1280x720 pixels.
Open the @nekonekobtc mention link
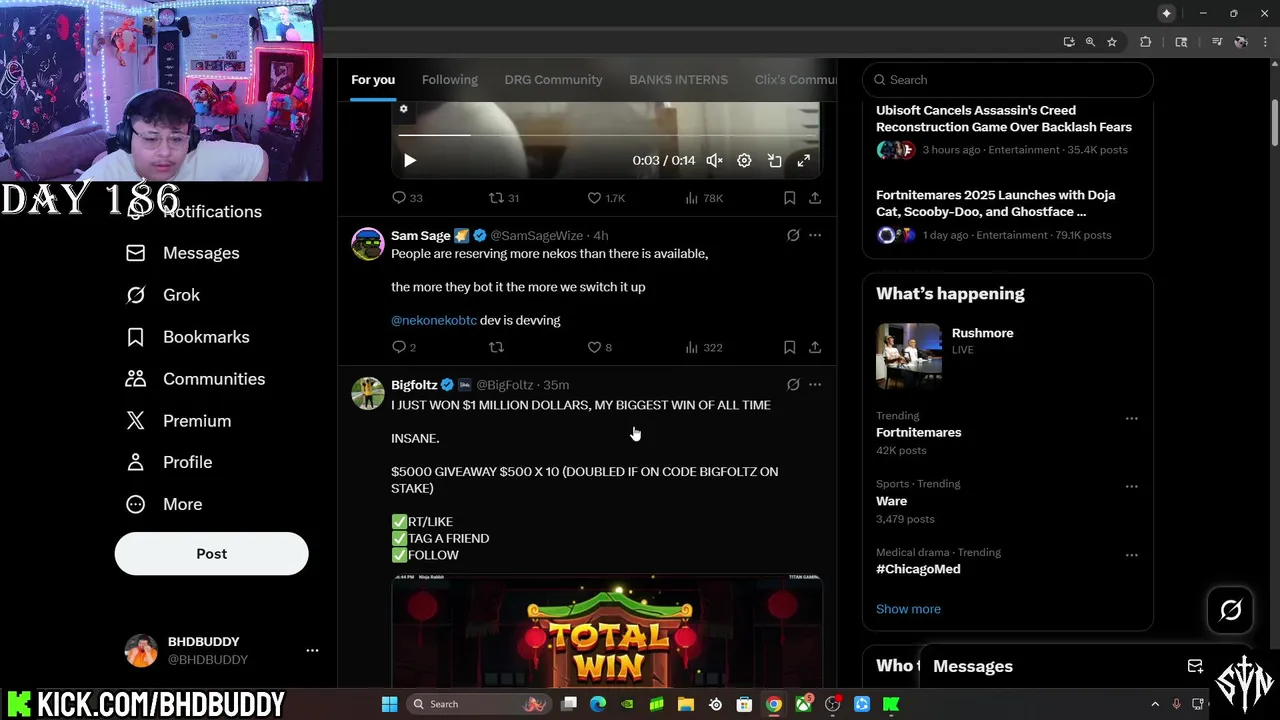click(434, 320)
